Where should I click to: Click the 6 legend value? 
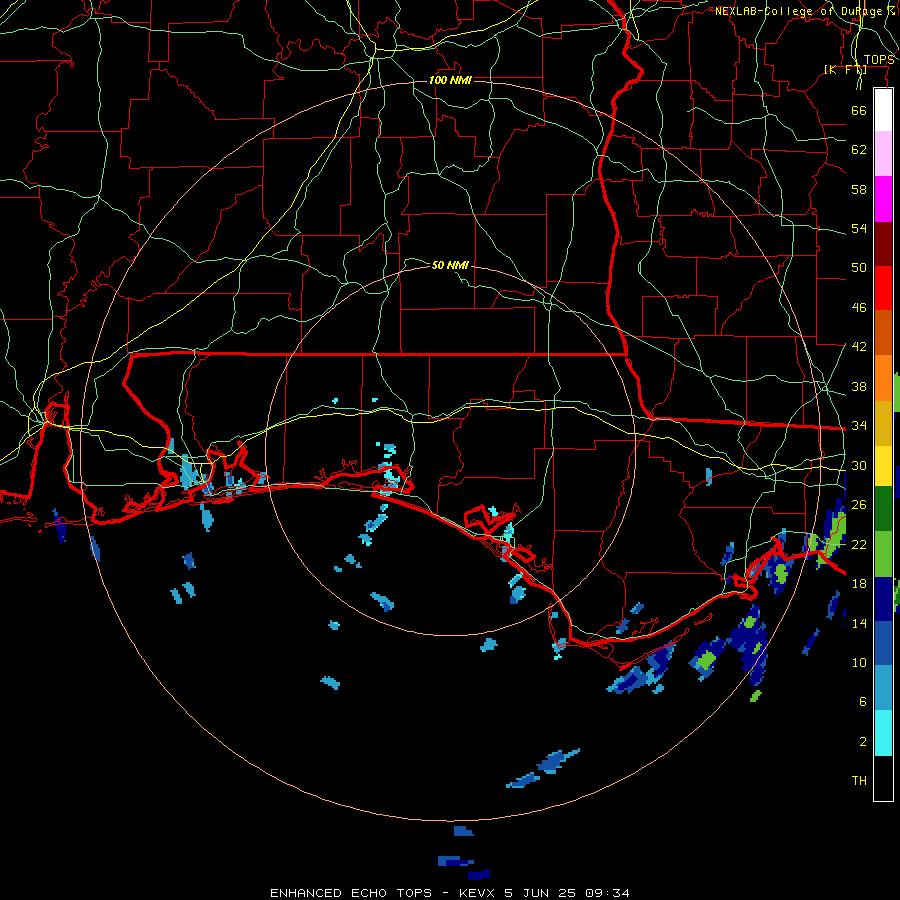coord(863,702)
